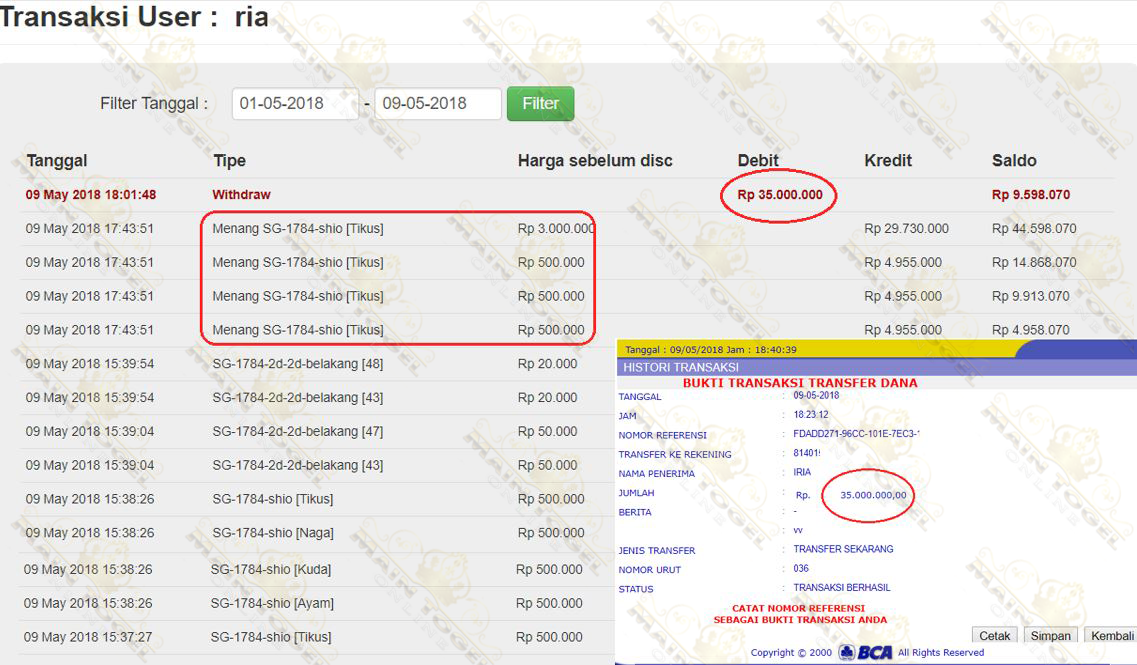Click the Tanggal column header
Image resolution: width=1137 pixels, height=665 pixels.
point(57,161)
